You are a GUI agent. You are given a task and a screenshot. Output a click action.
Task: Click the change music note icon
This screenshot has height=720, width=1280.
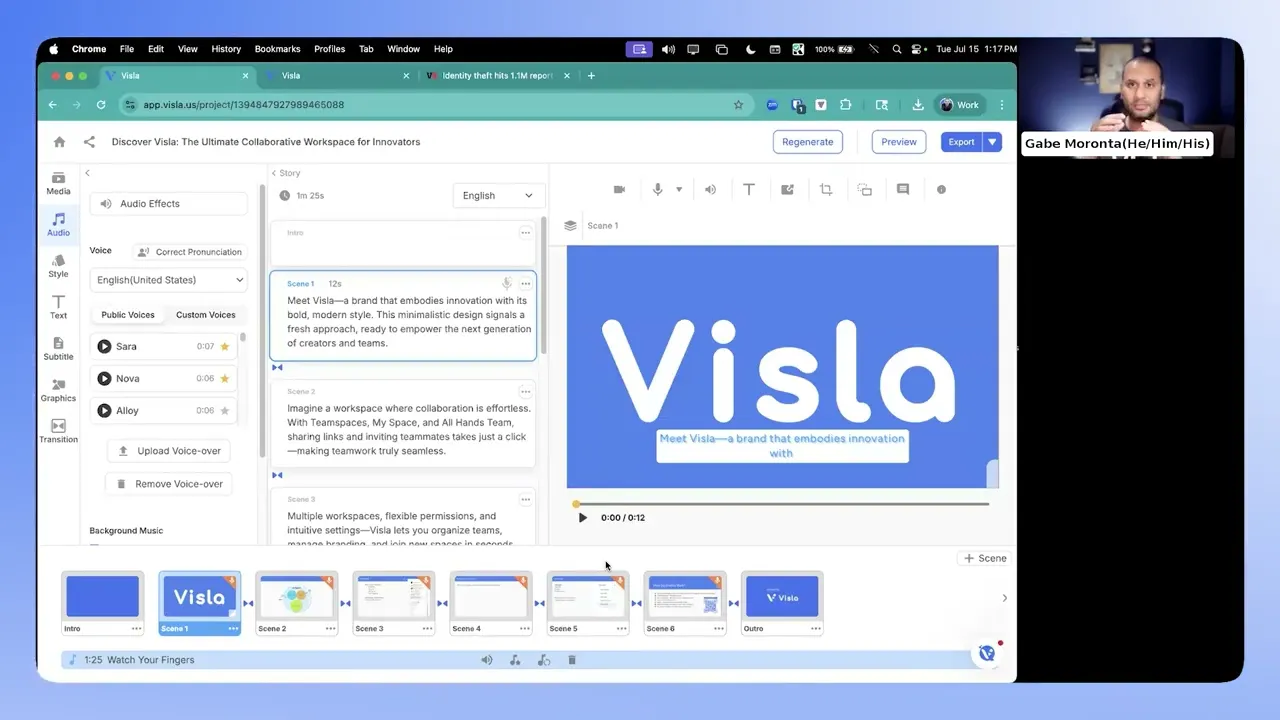[515, 660]
